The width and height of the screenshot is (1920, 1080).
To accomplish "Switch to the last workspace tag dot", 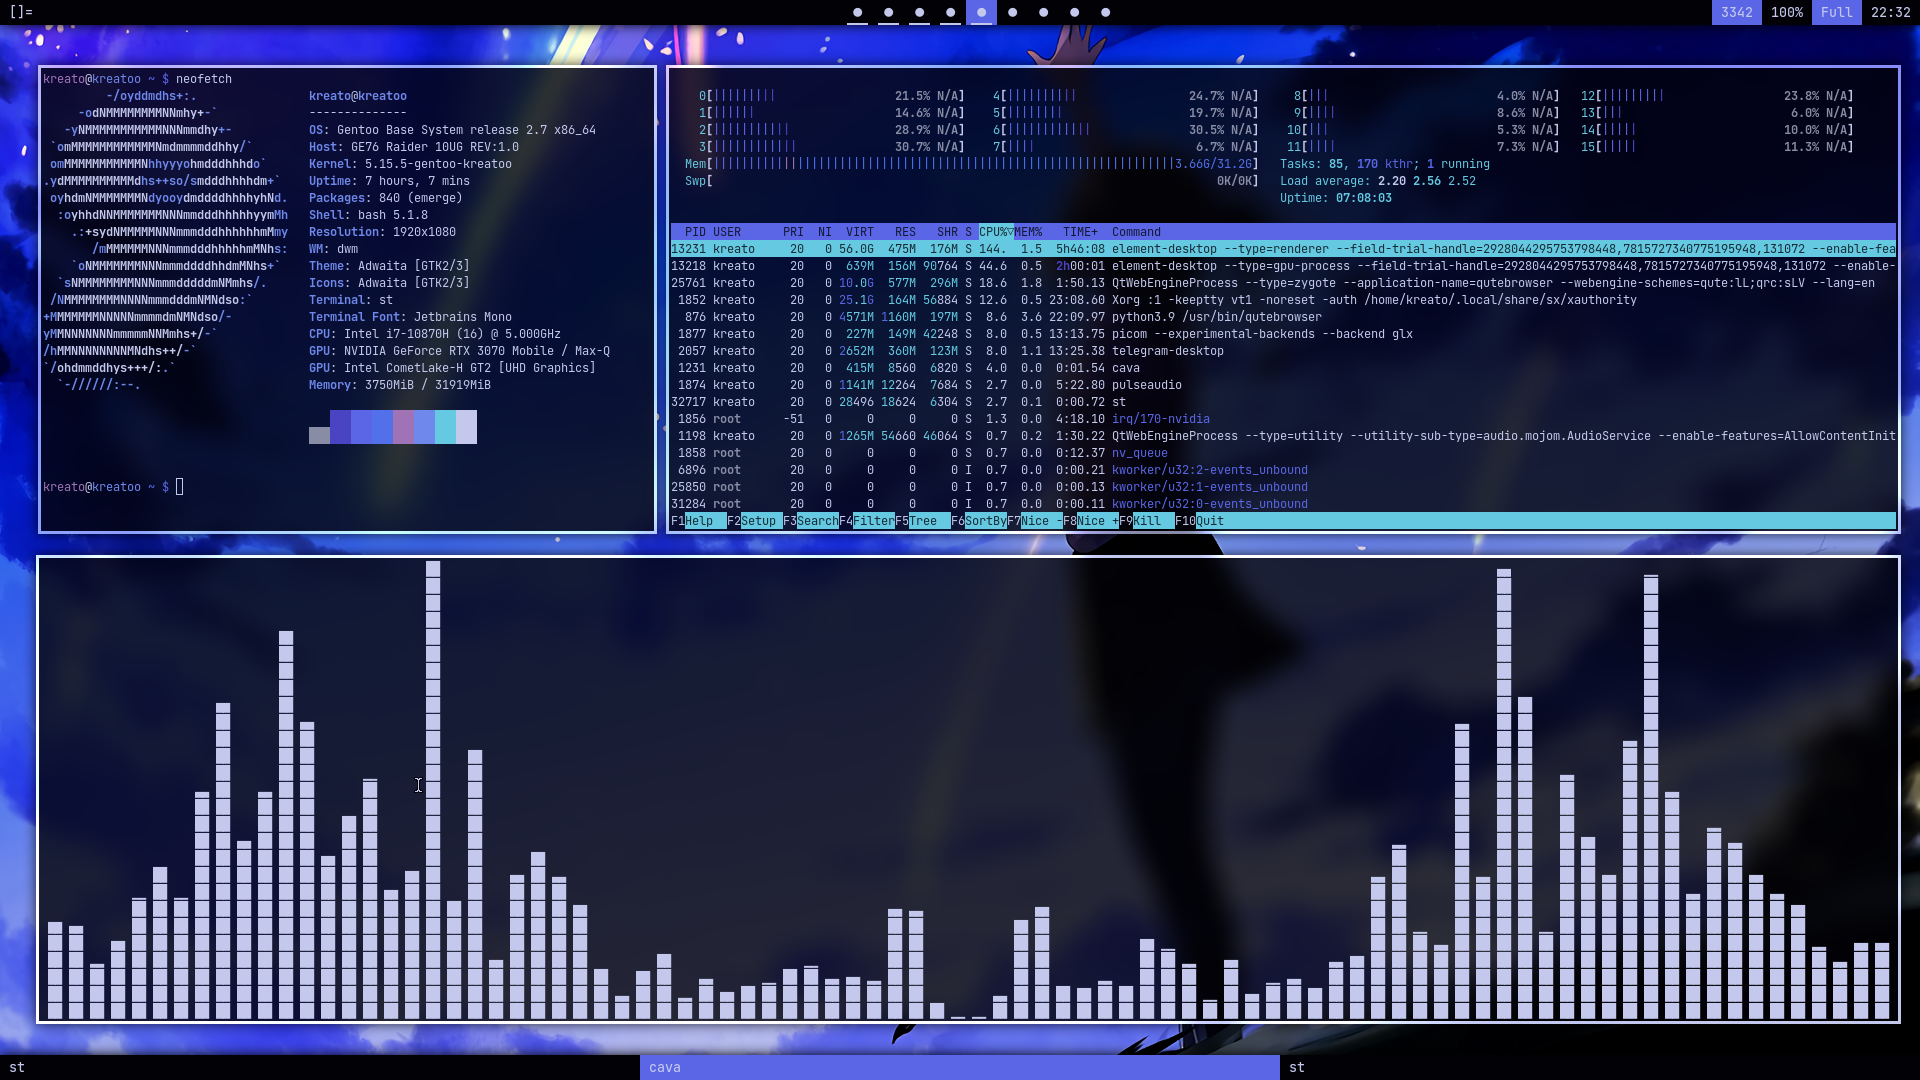I will (1105, 13).
